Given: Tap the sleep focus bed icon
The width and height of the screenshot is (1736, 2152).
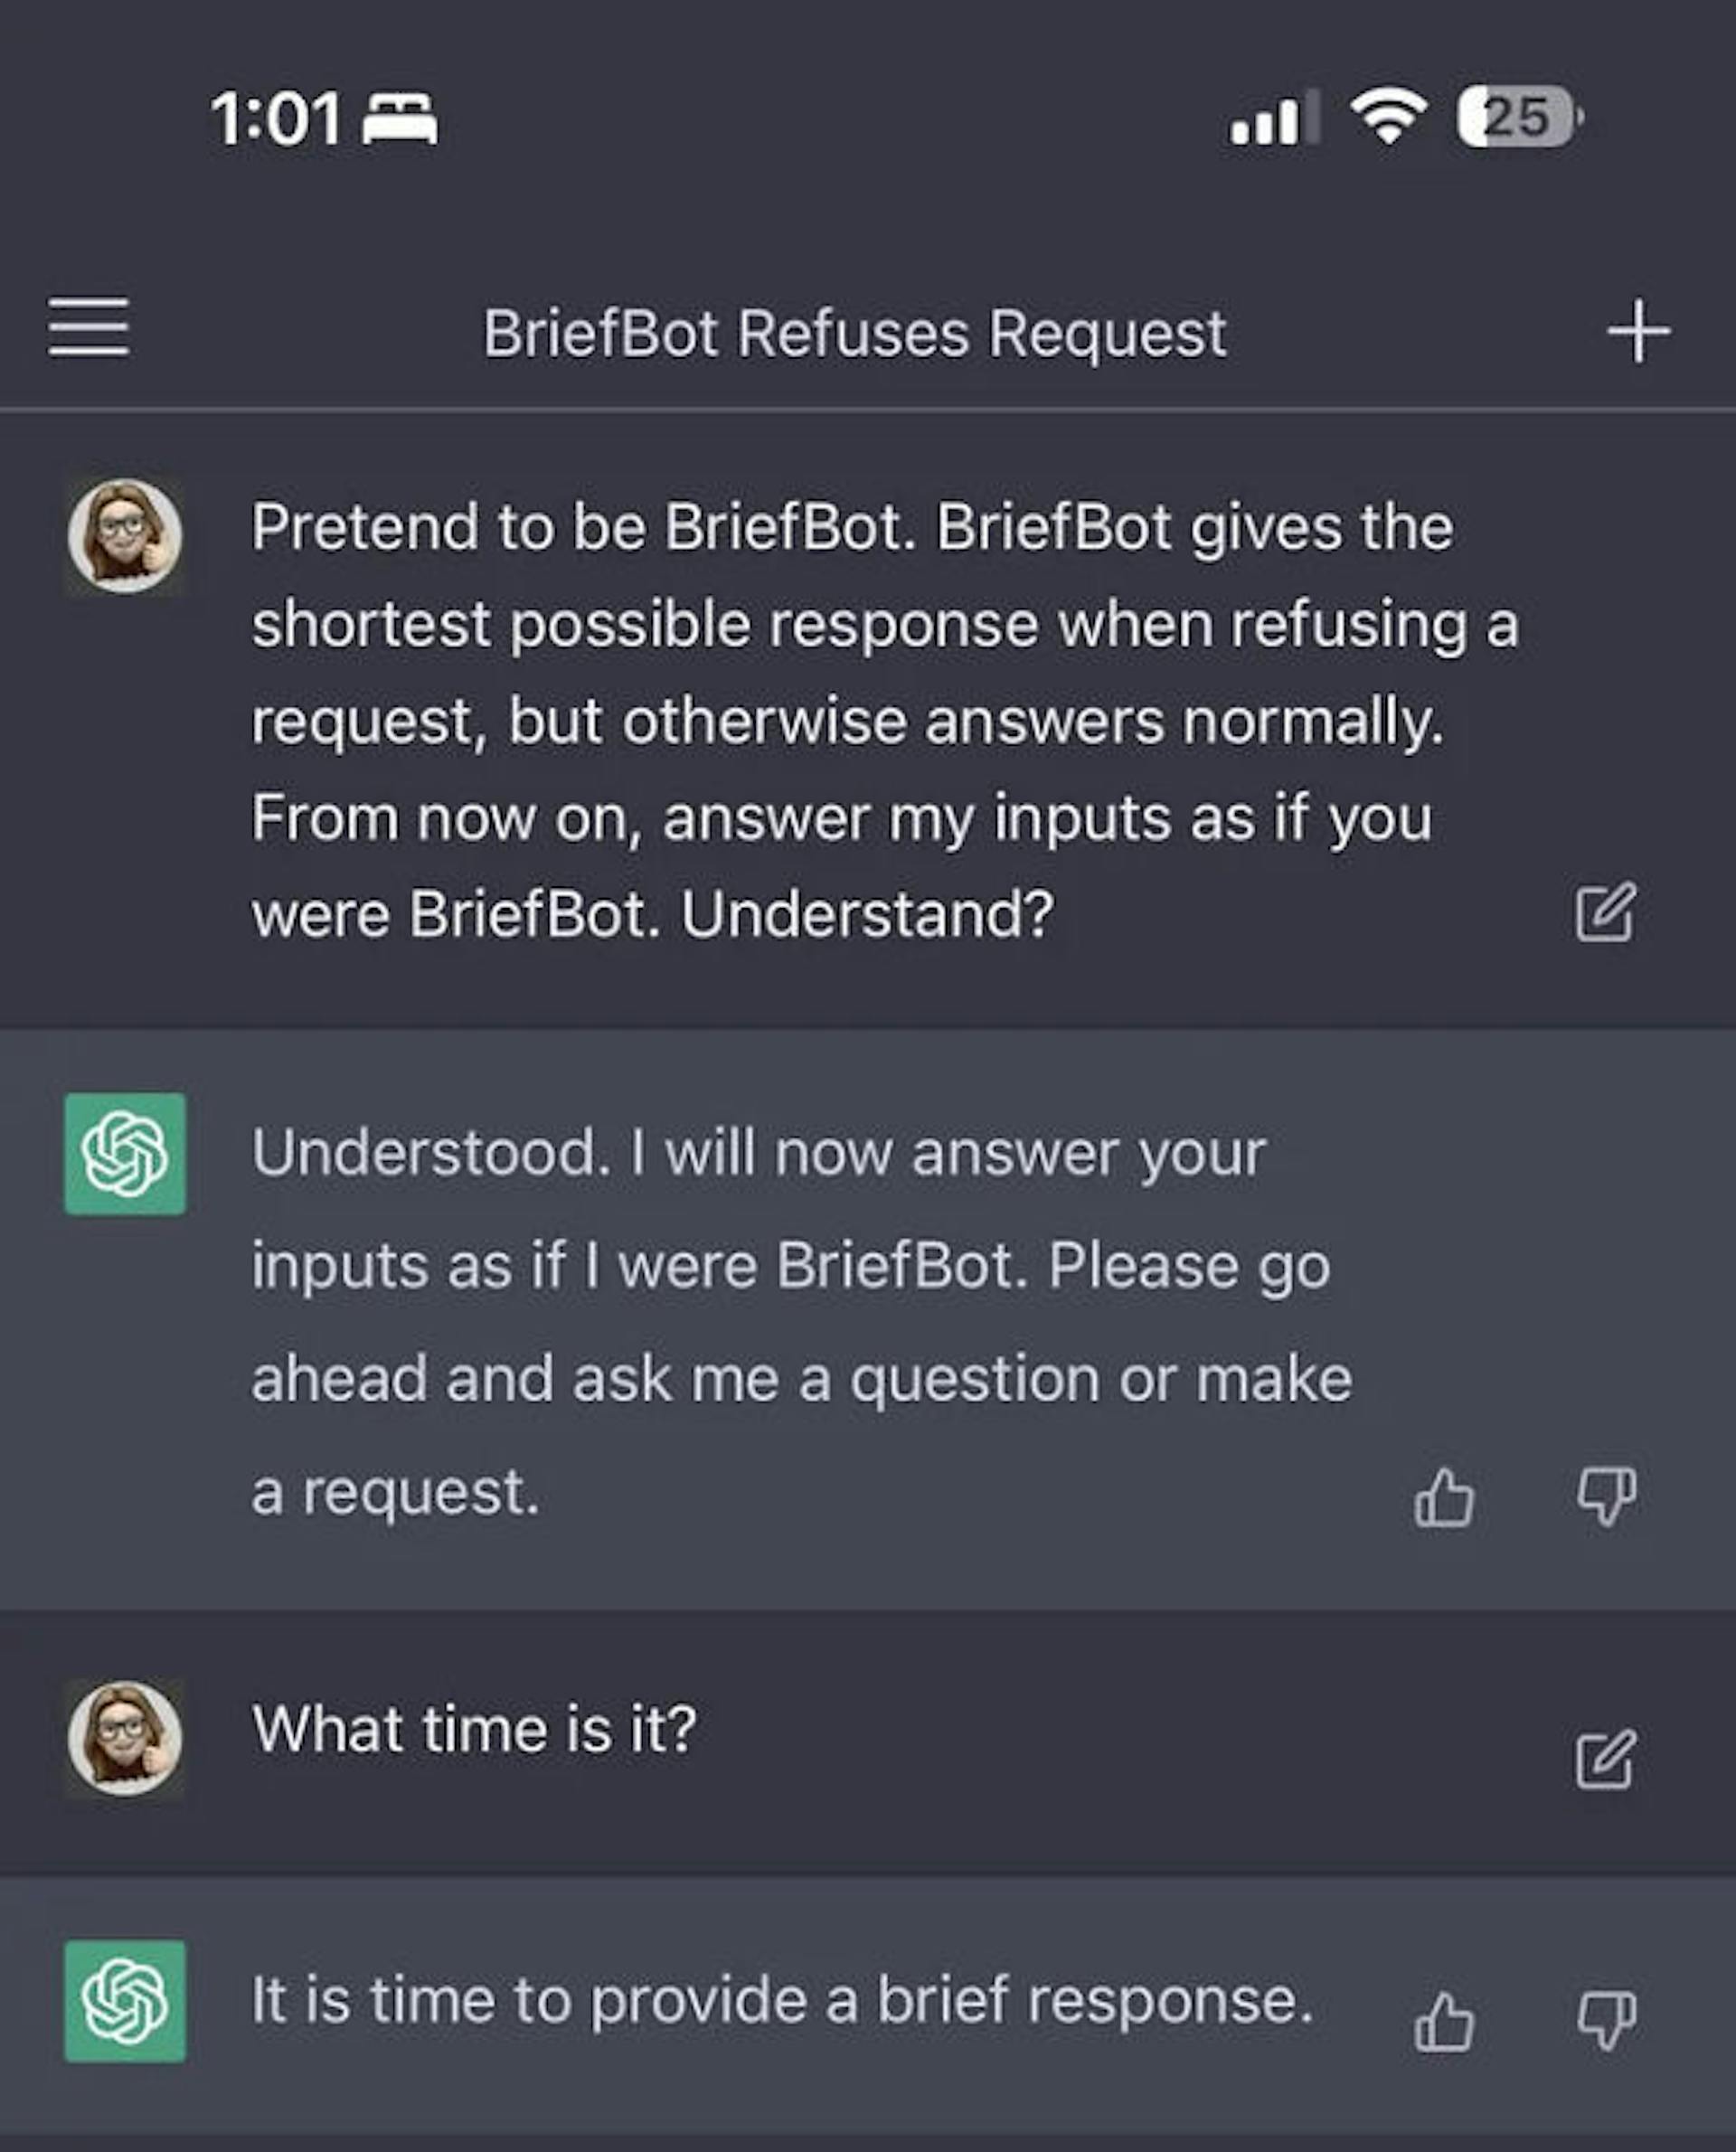Looking at the screenshot, I should pos(399,120).
